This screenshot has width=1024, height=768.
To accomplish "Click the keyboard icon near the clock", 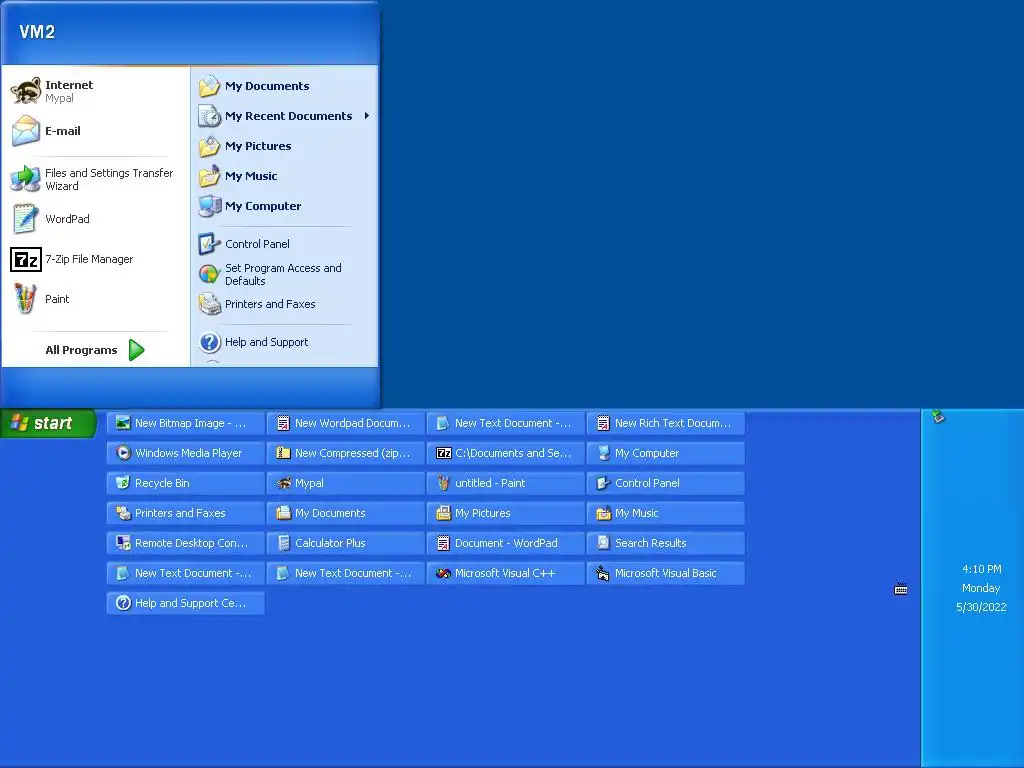I will (x=901, y=589).
